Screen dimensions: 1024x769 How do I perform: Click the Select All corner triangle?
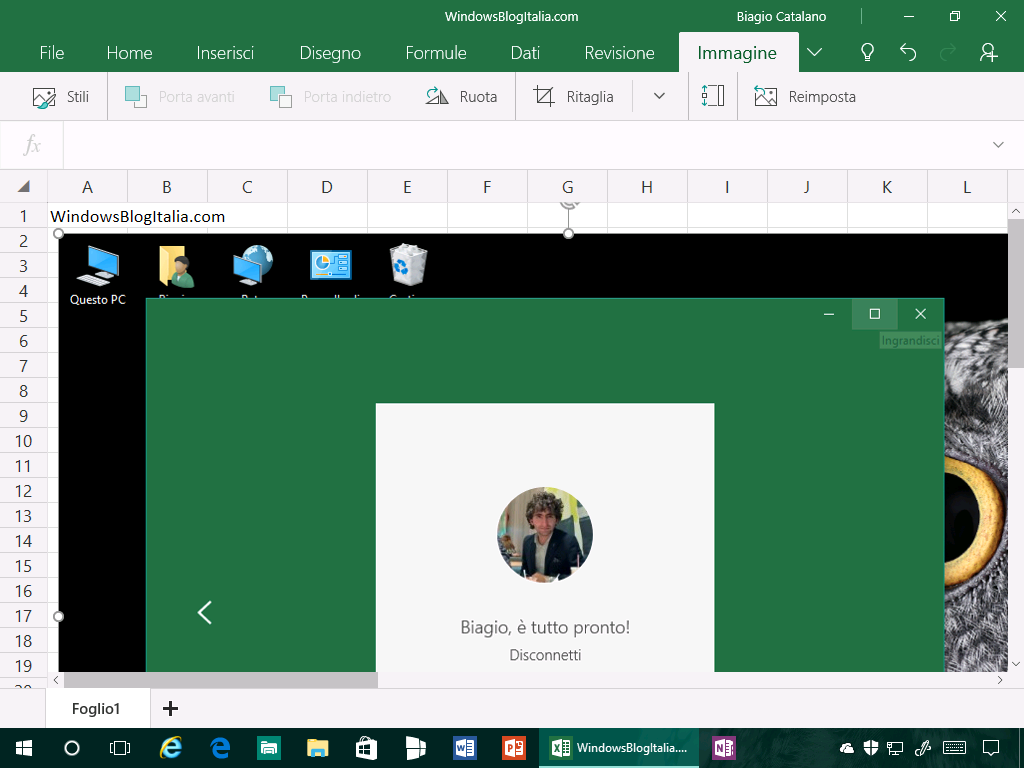pyautogui.click(x=24, y=187)
